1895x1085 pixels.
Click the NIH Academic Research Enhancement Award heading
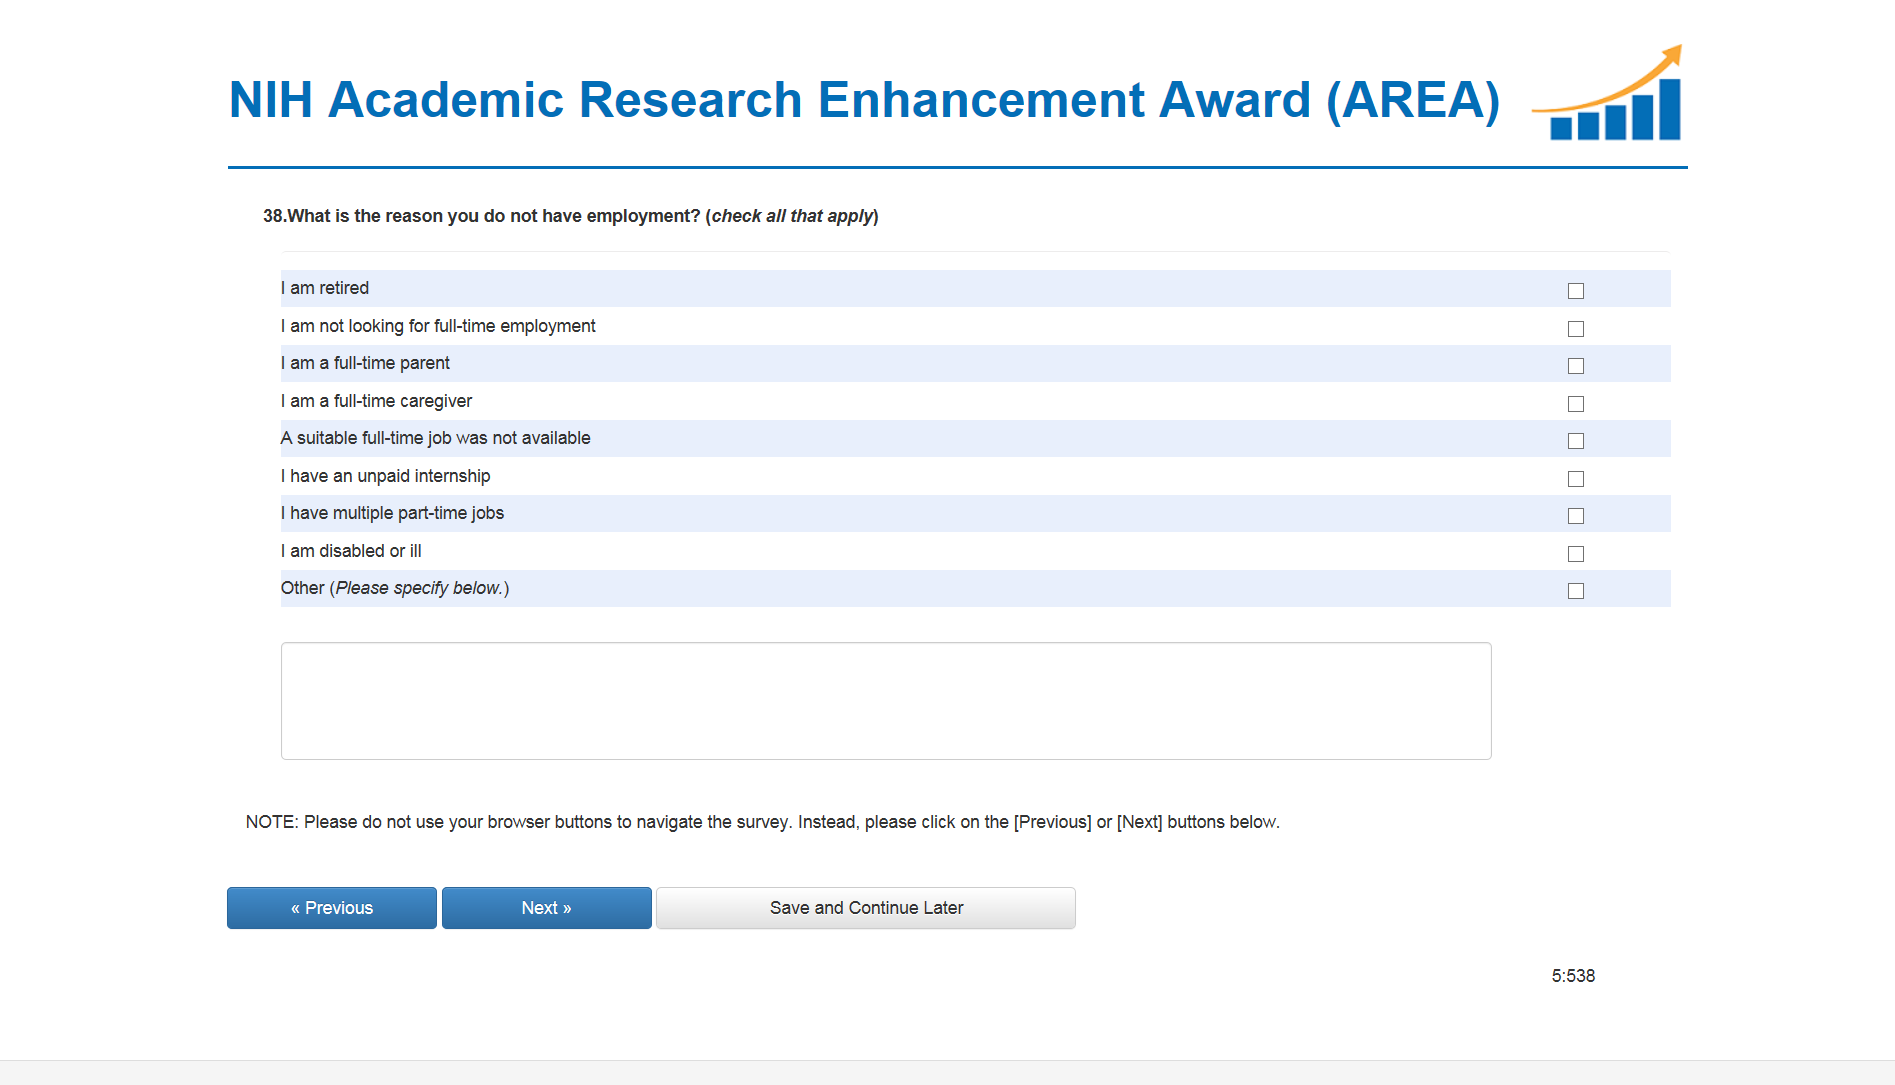click(x=864, y=100)
